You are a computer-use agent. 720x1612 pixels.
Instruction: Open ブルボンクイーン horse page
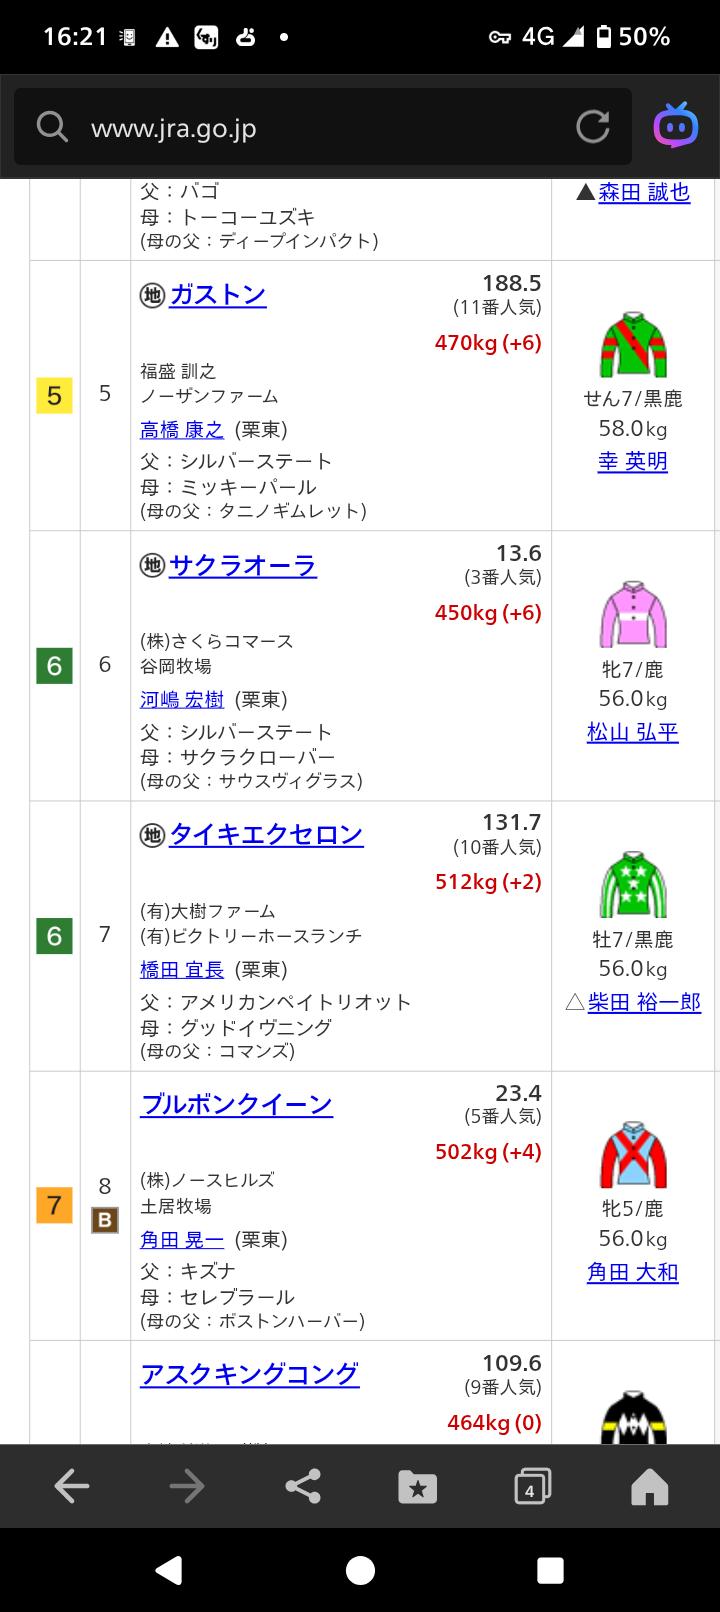[236, 1105]
